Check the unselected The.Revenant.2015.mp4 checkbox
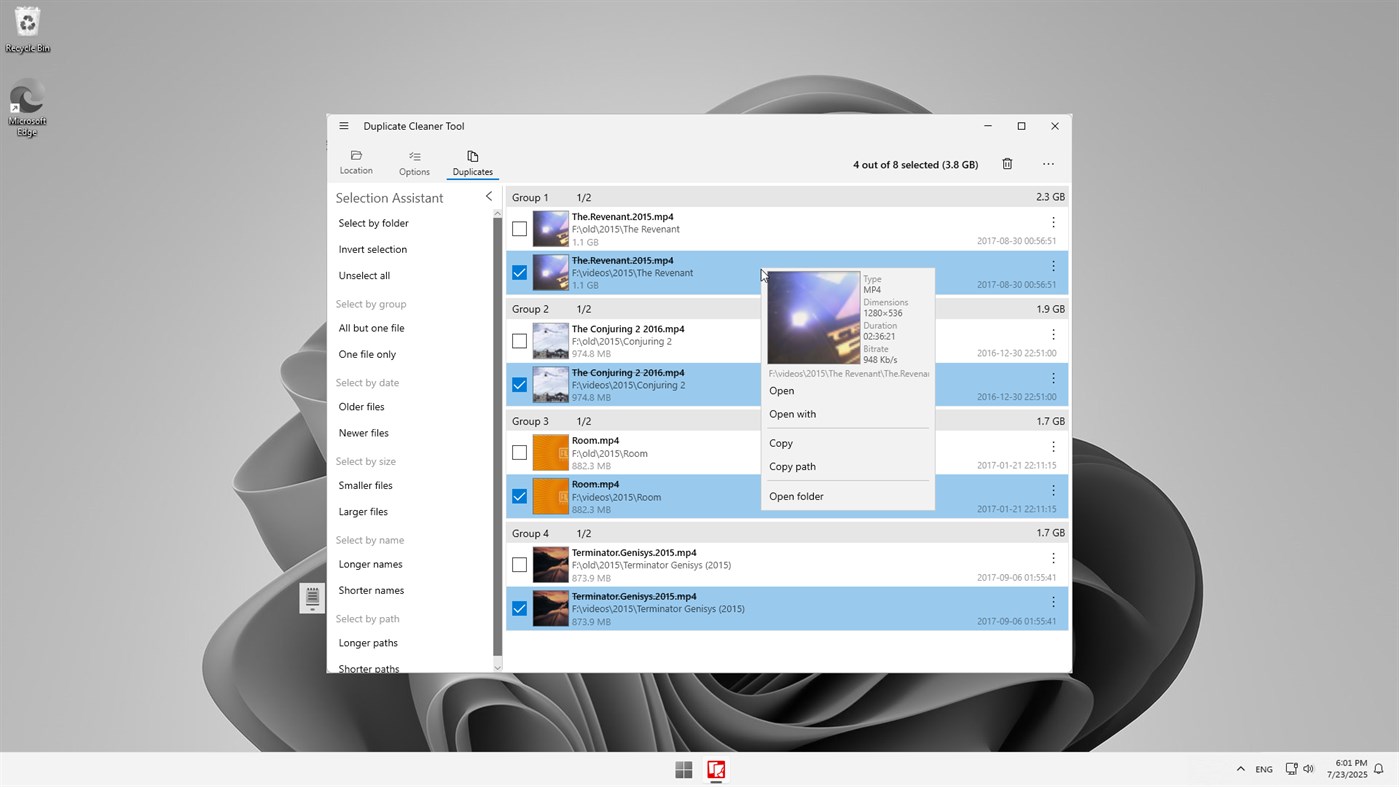1399x787 pixels. pos(519,228)
